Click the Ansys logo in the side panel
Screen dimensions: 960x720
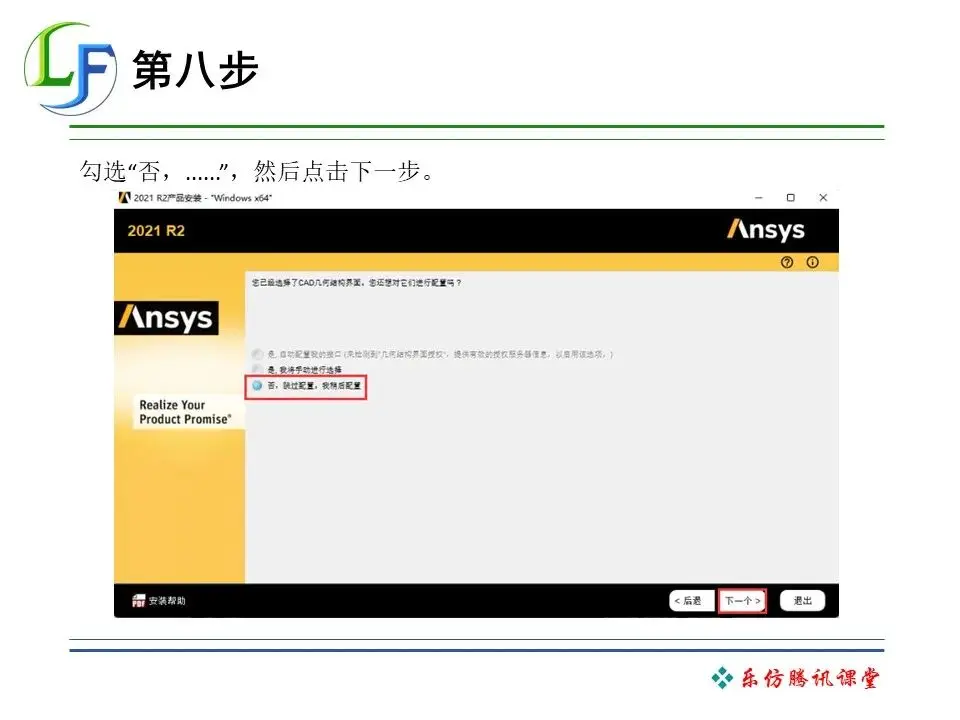point(167,318)
